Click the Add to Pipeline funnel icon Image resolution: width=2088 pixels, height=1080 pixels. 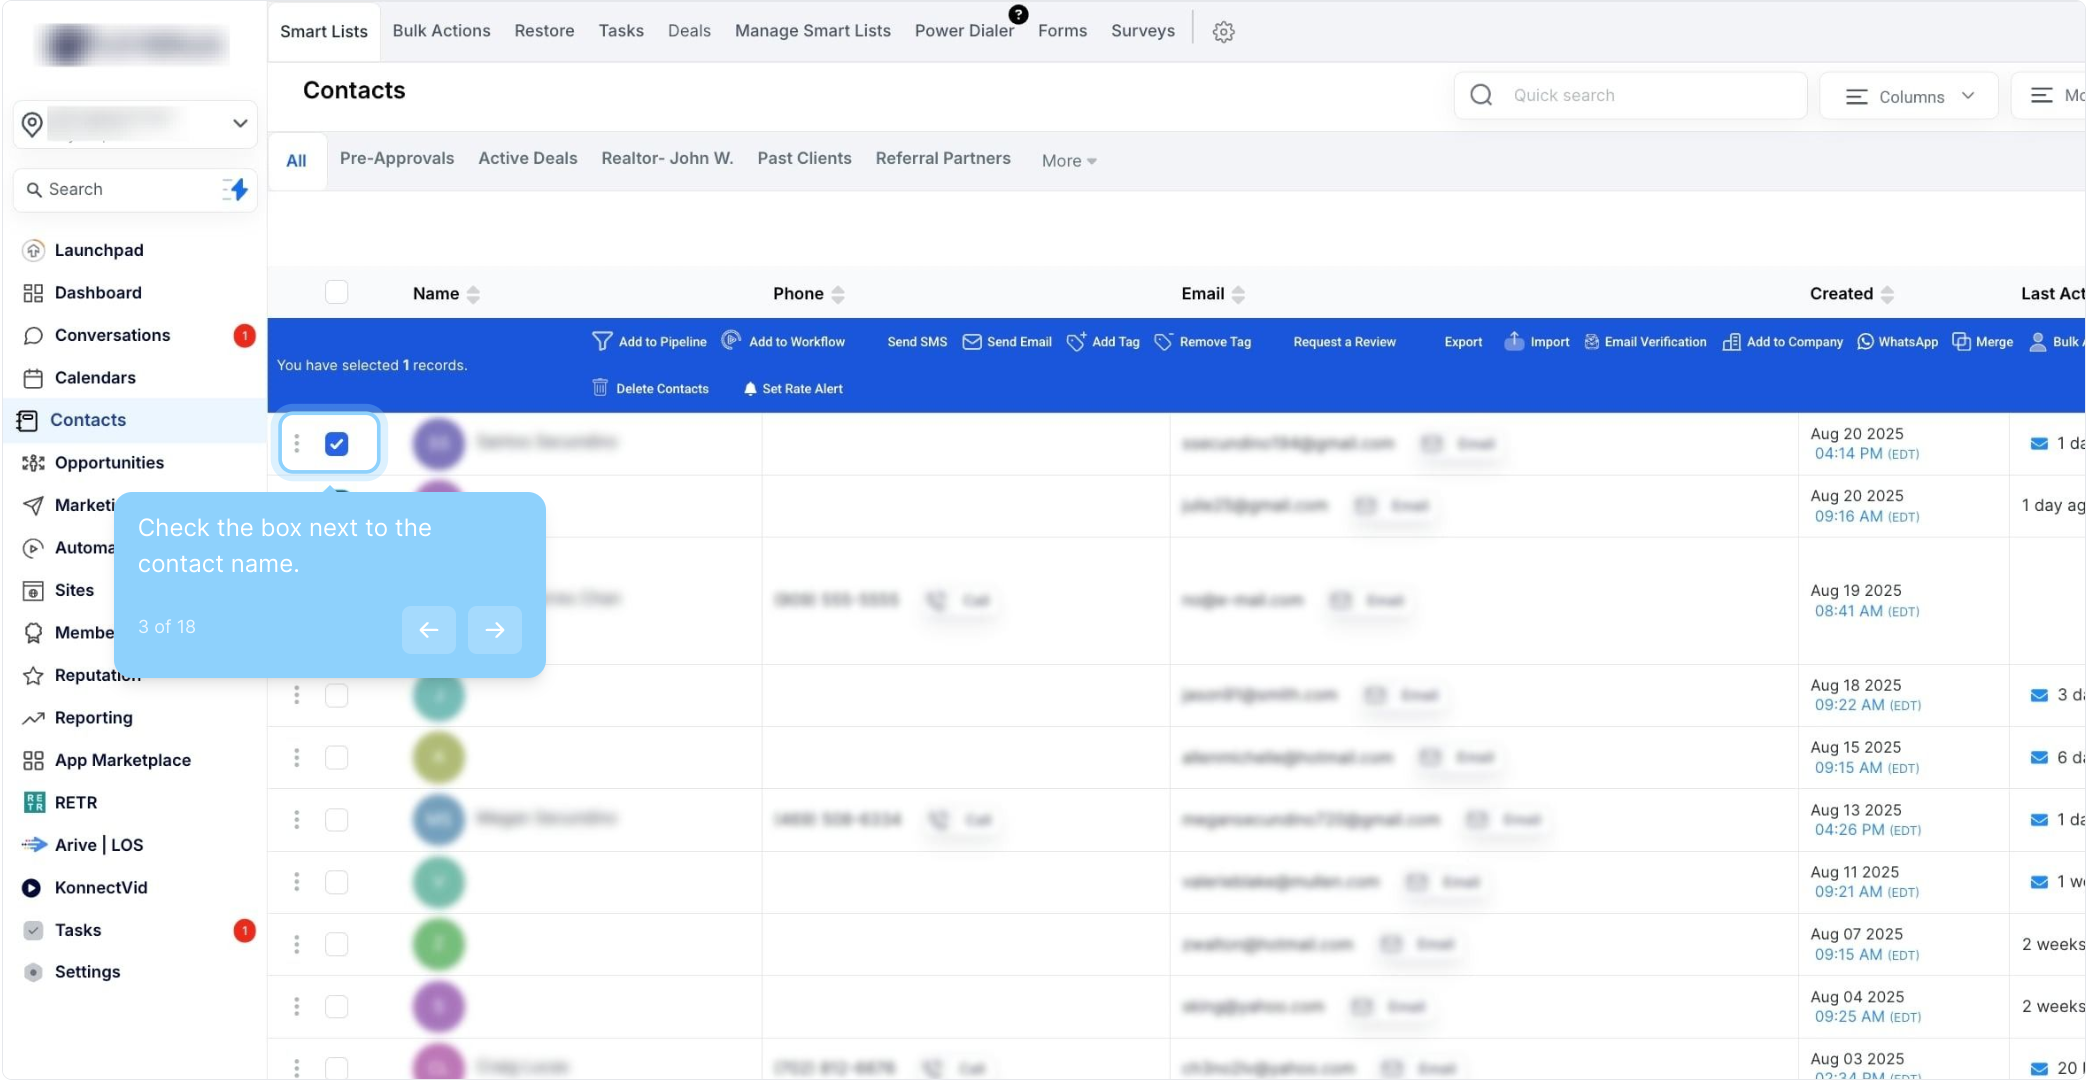coord(602,341)
